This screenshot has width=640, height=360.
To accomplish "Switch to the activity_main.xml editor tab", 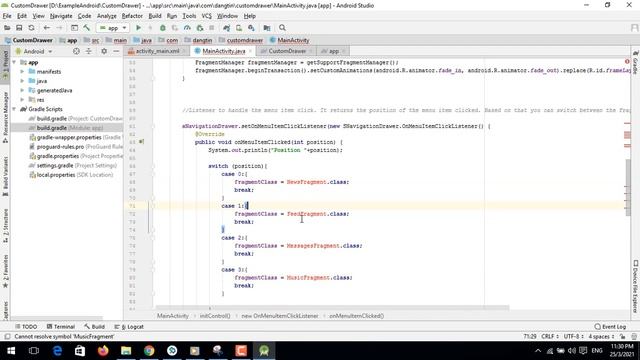I will [x=157, y=51].
